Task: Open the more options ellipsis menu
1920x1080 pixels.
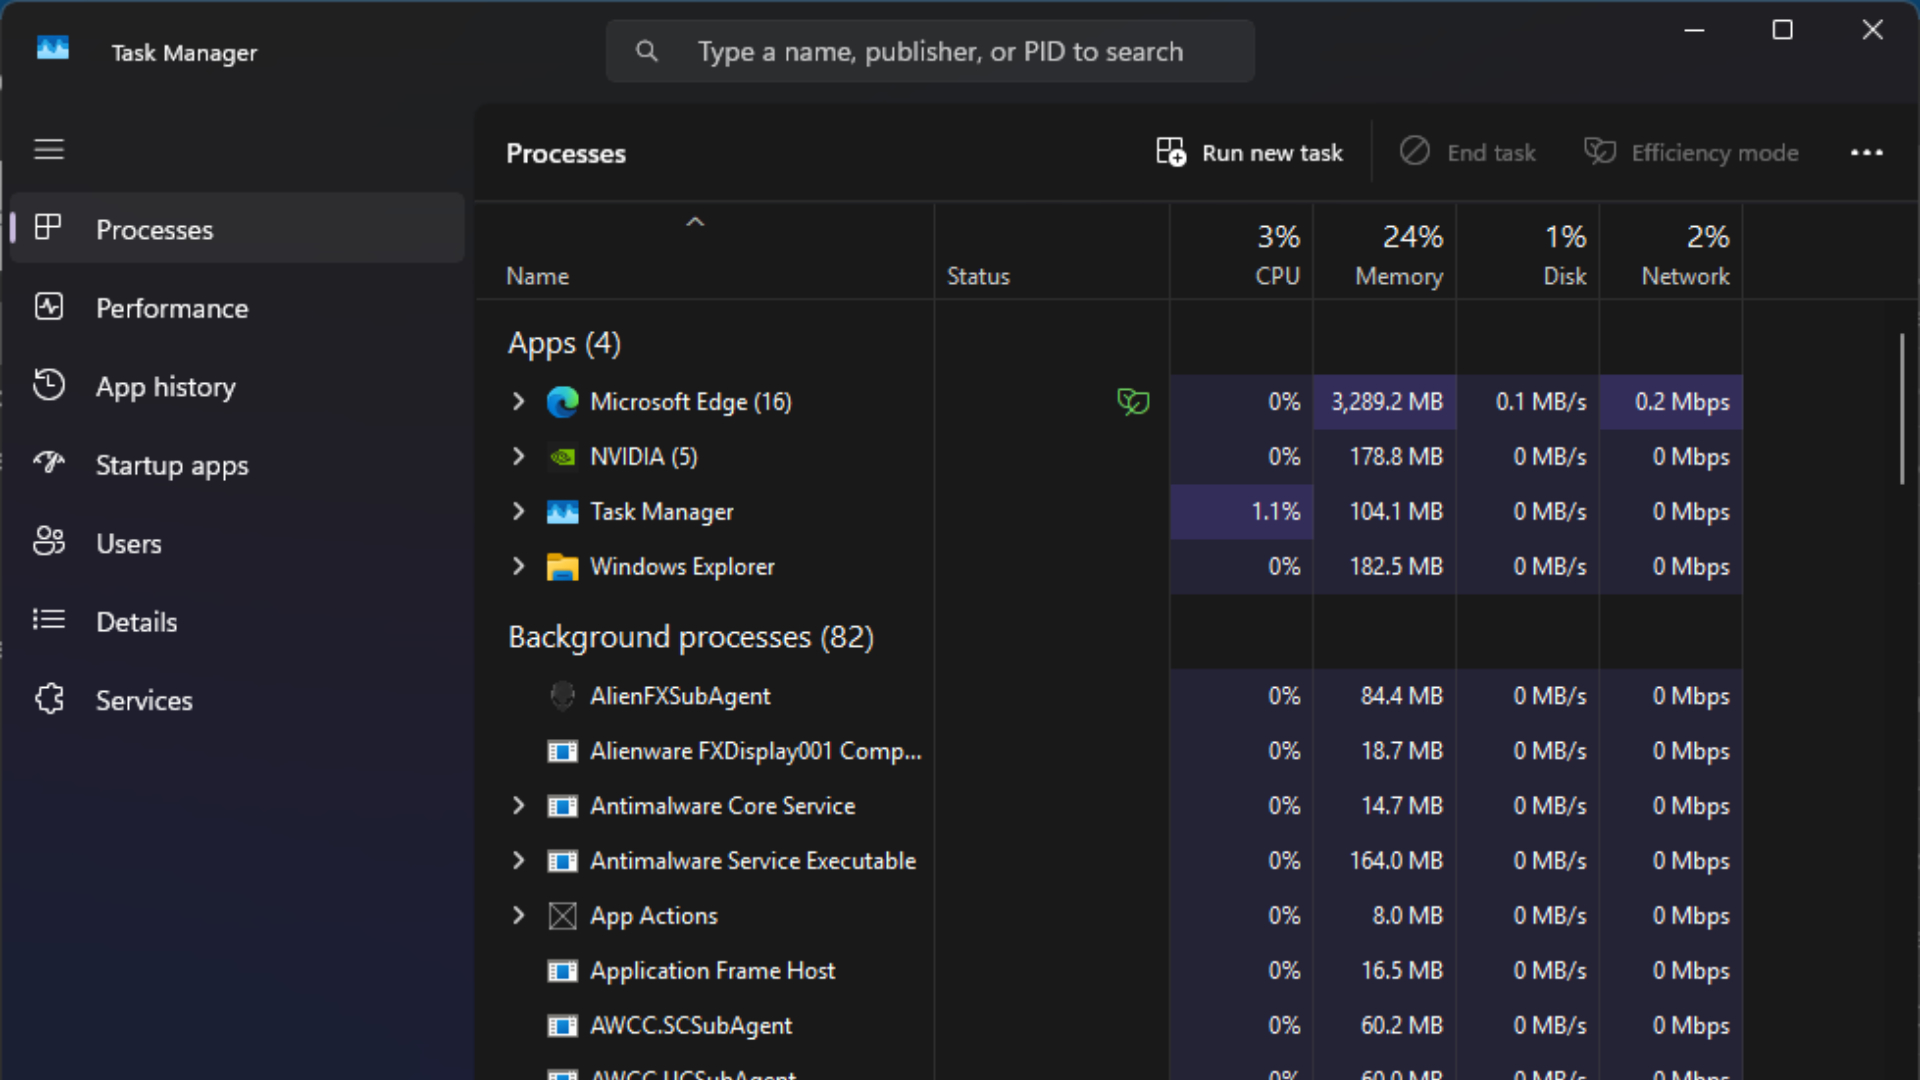Action: click(x=1867, y=152)
